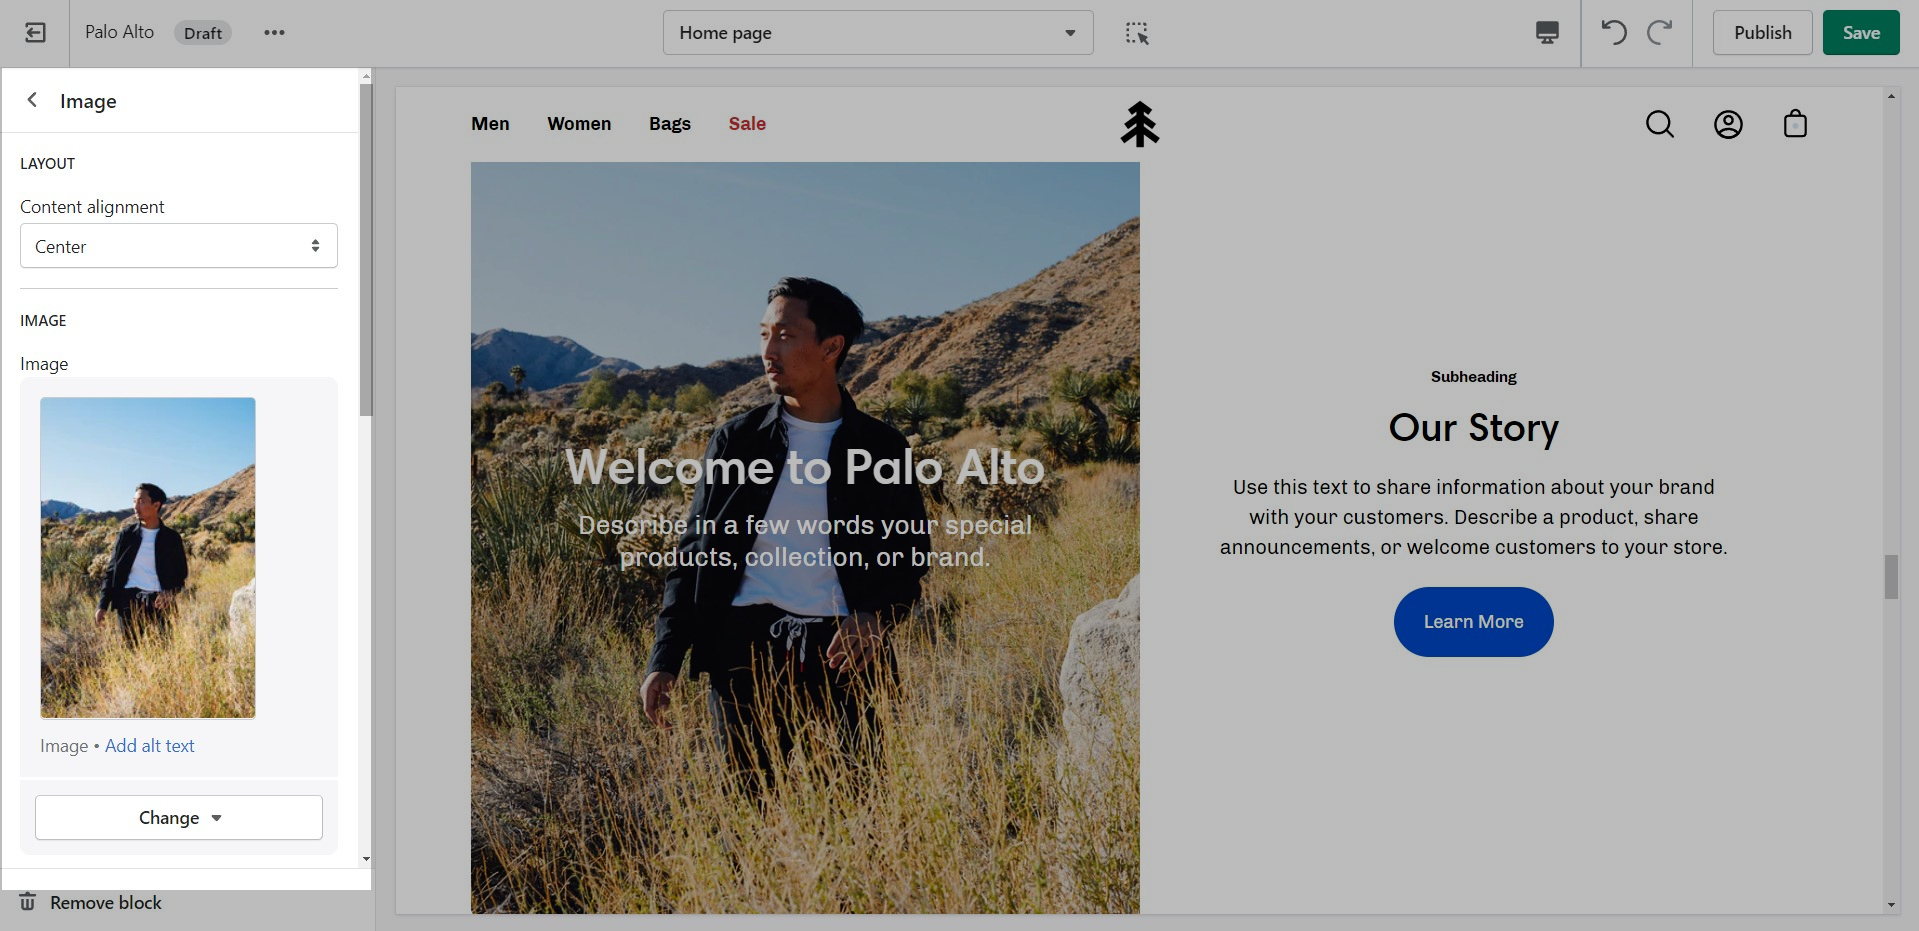Redo the last change
This screenshot has height=931, width=1919.
tap(1659, 33)
